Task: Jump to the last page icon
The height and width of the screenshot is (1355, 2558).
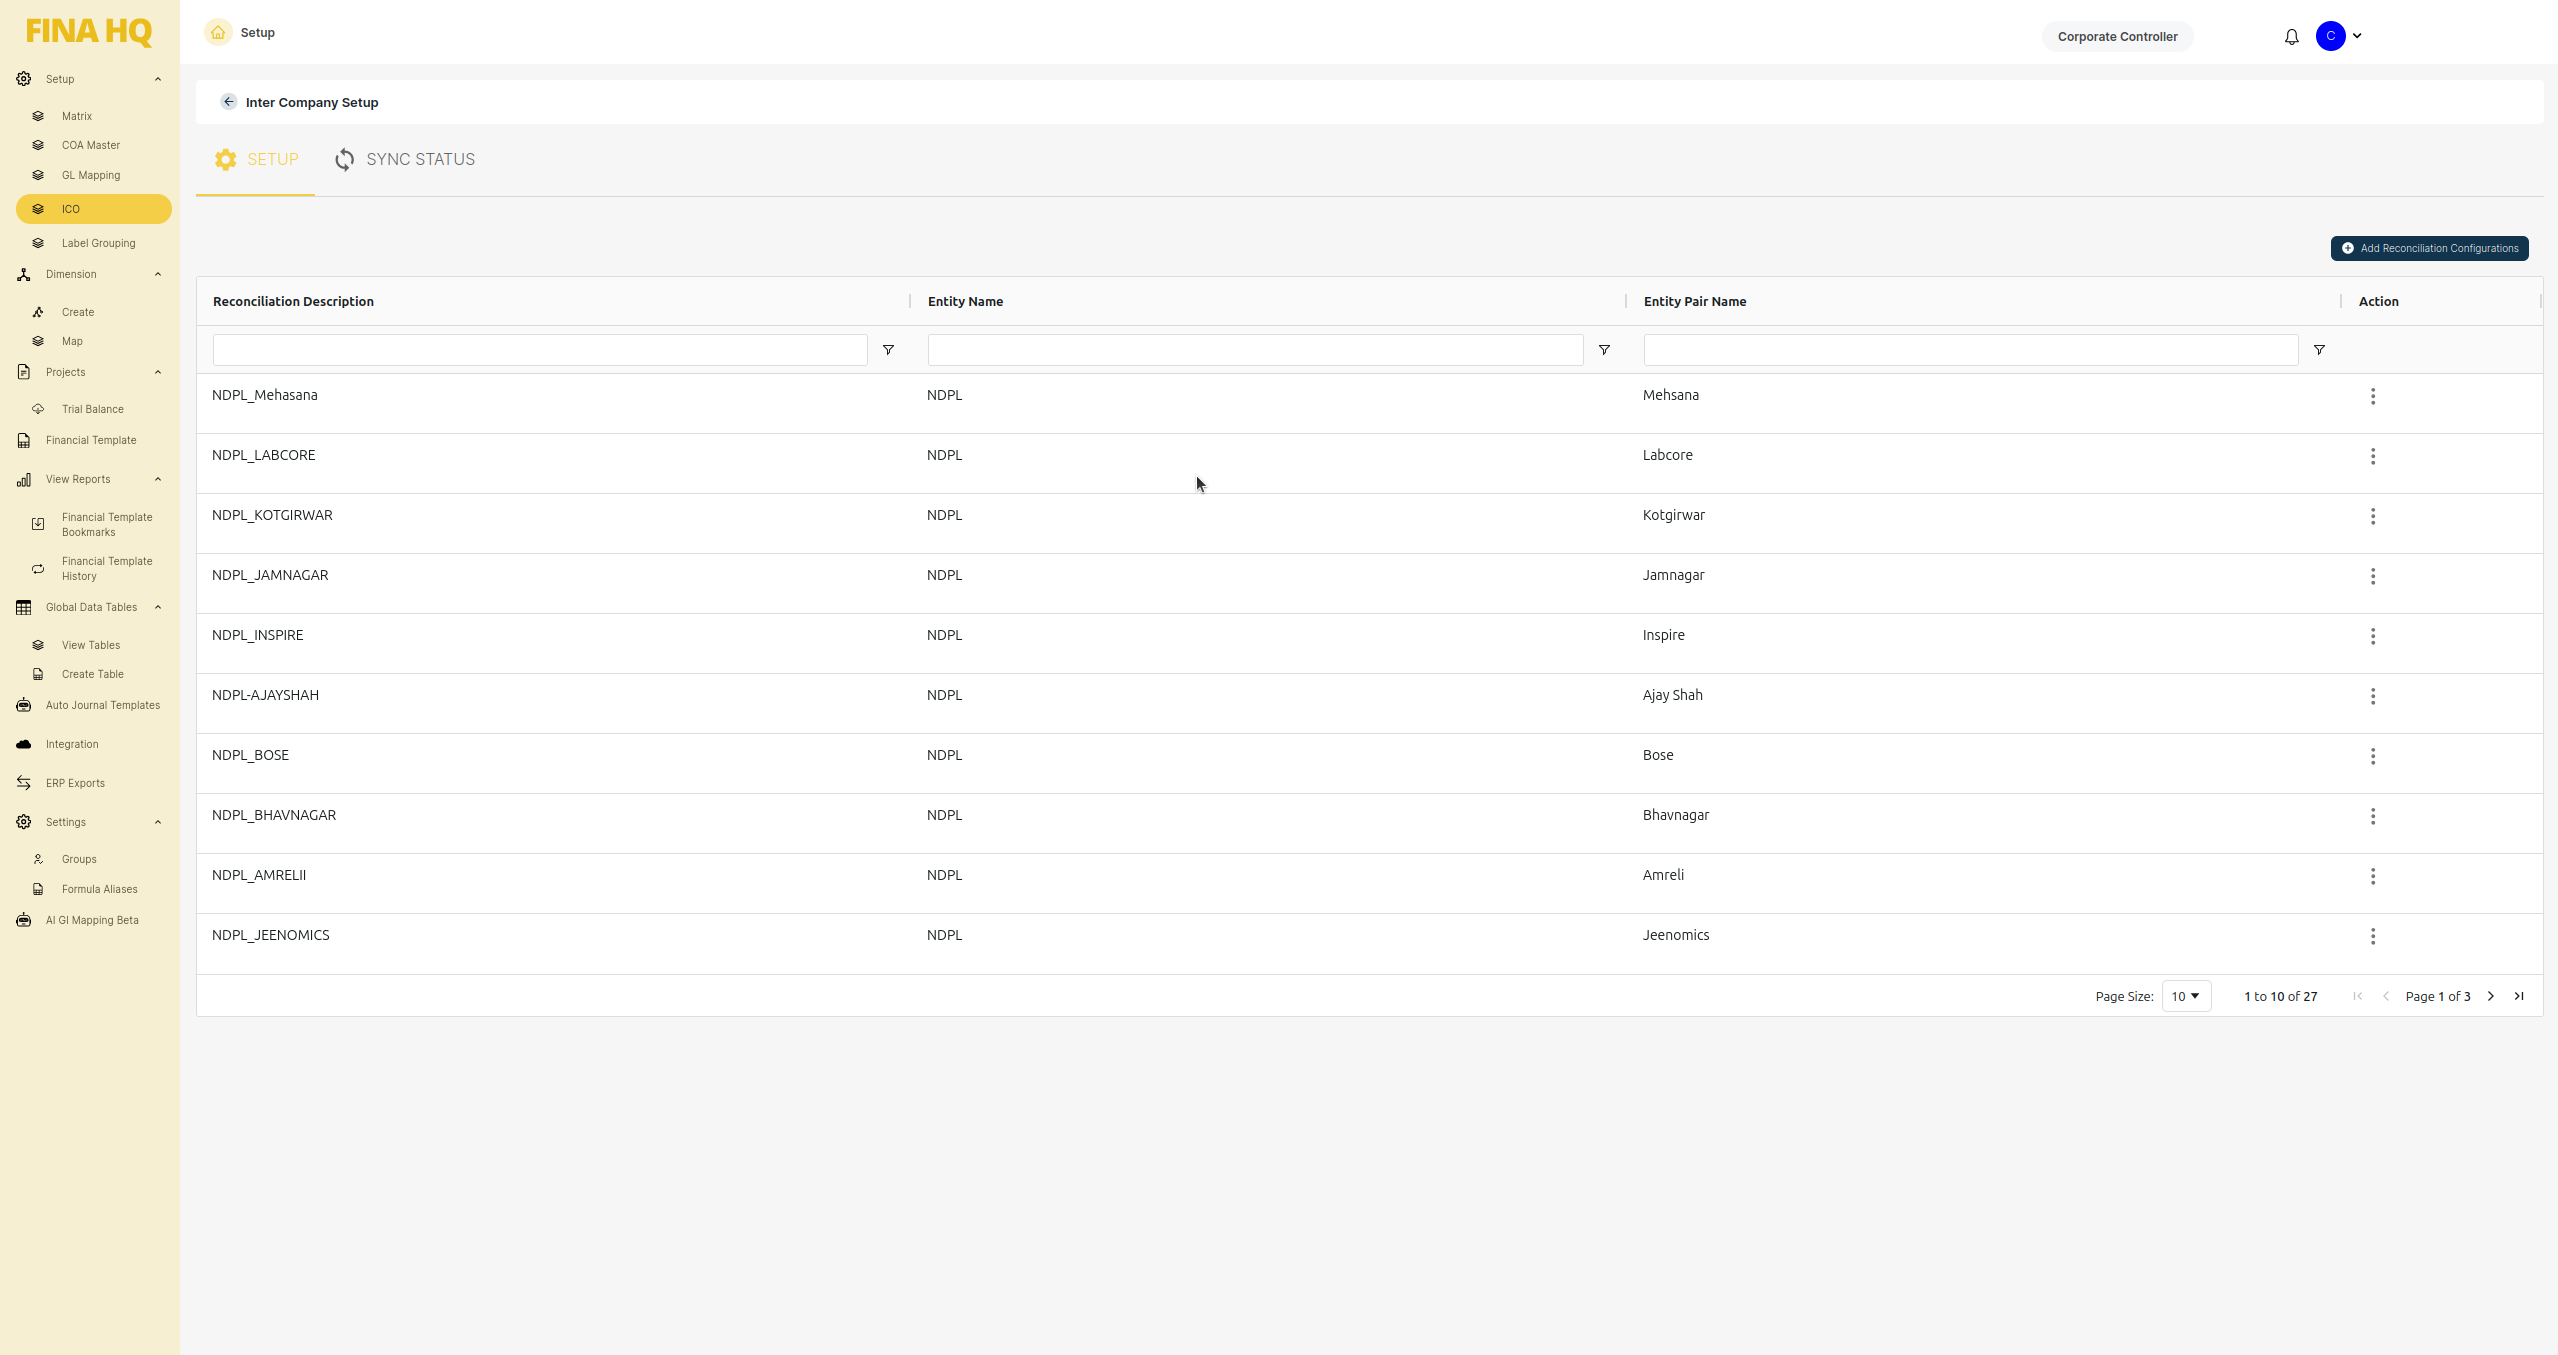Action: point(2519,996)
